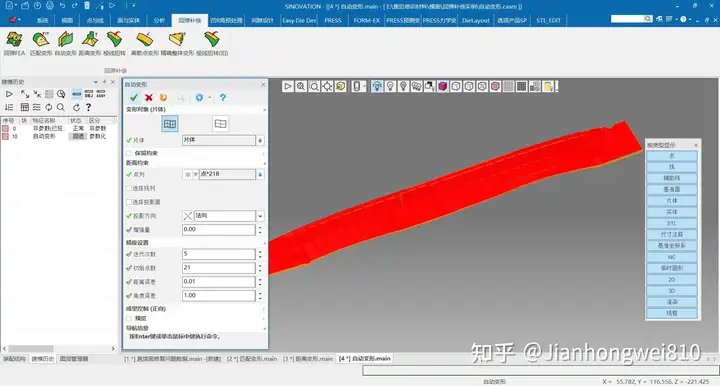
Task: Open the 回弹FEA springback tool
Action: pos(14,44)
